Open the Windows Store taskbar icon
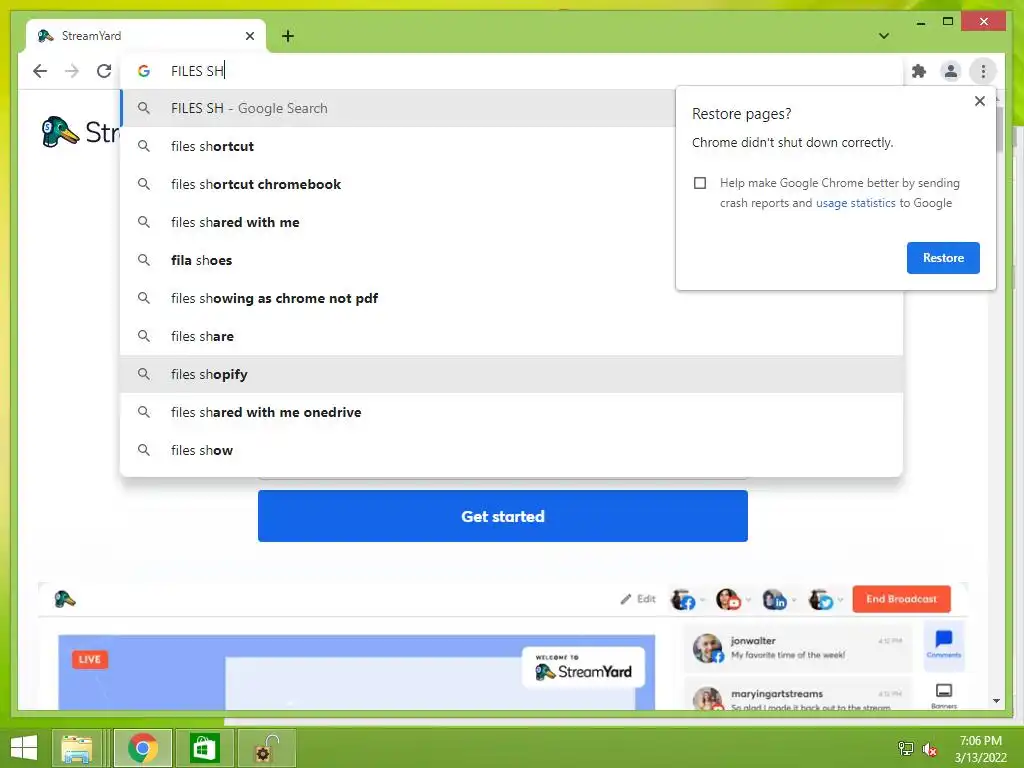The width and height of the screenshot is (1024, 768). pyautogui.click(x=204, y=748)
